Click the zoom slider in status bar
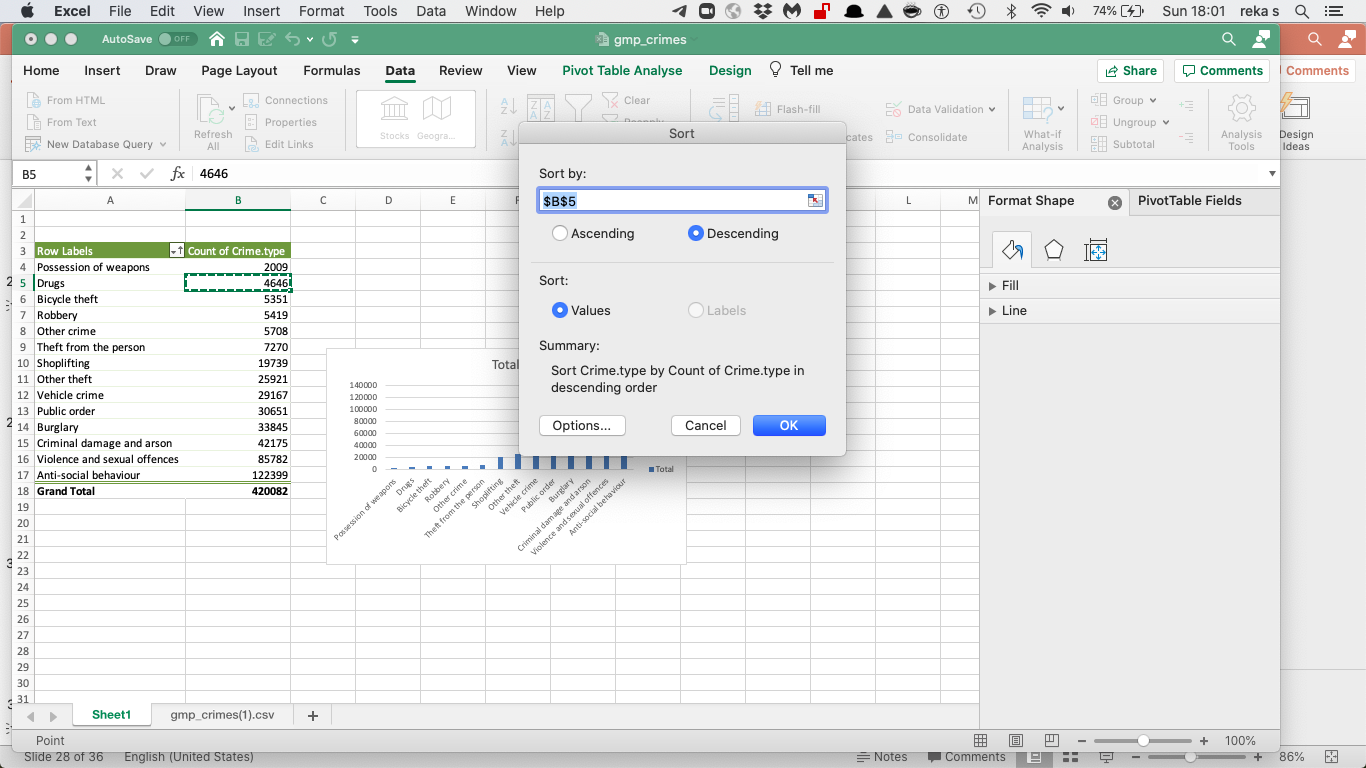 (1143, 741)
